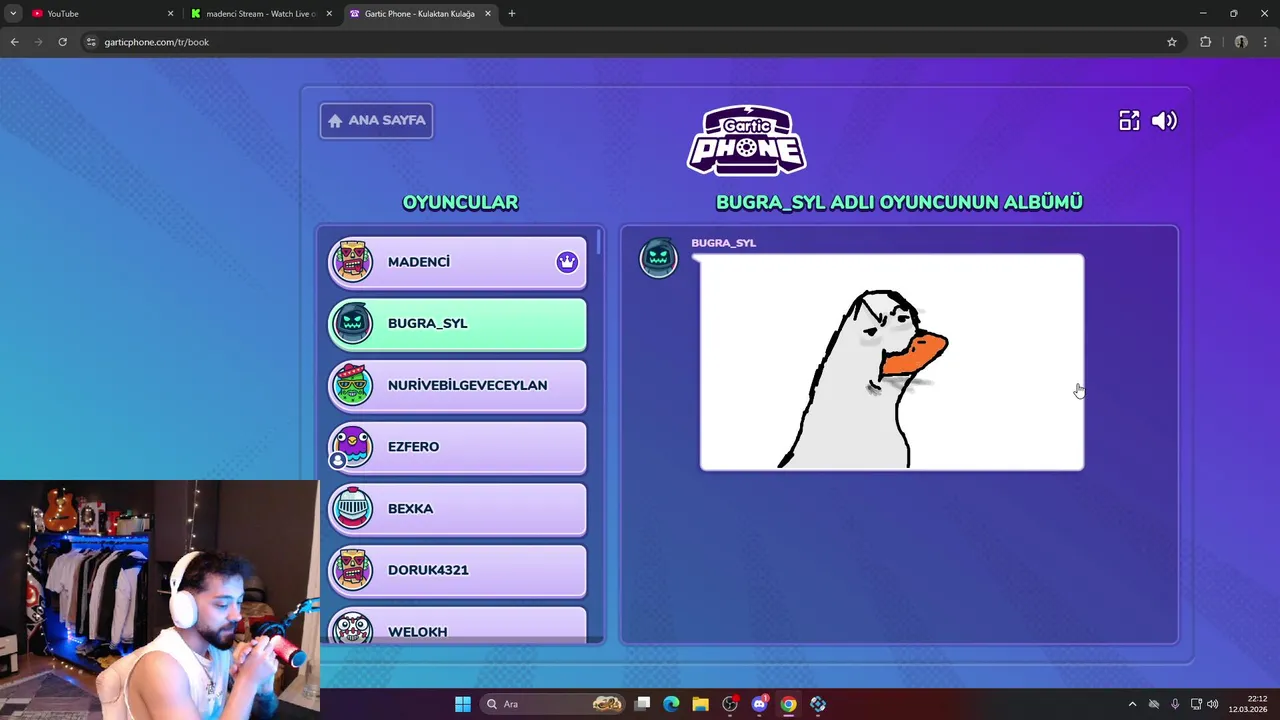Select player DORUK4321 in the list

click(x=457, y=570)
